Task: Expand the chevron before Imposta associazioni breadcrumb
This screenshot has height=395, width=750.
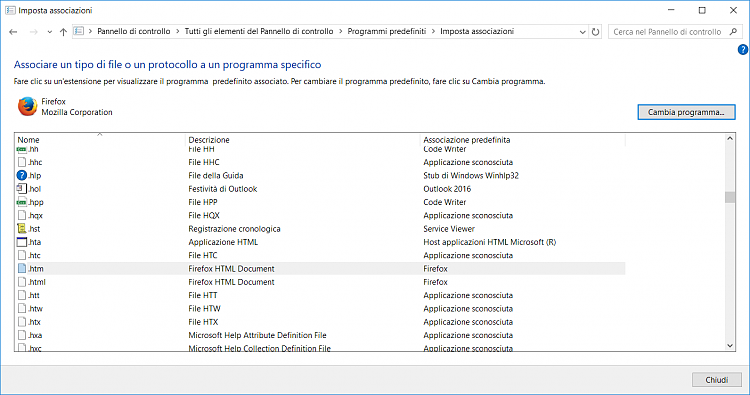Action: (433, 32)
